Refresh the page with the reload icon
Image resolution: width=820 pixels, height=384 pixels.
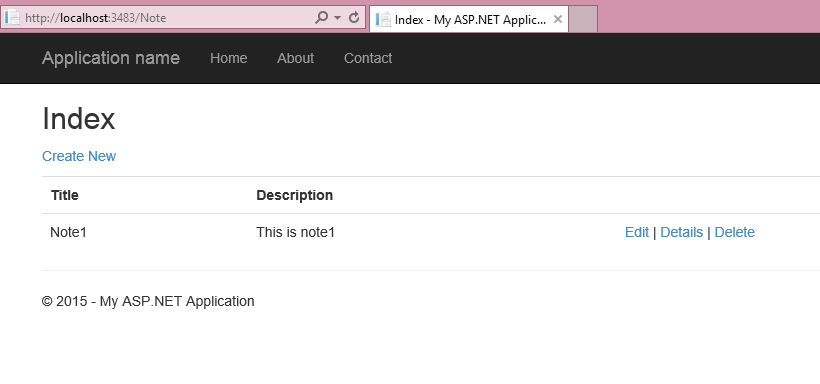[354, 18]
